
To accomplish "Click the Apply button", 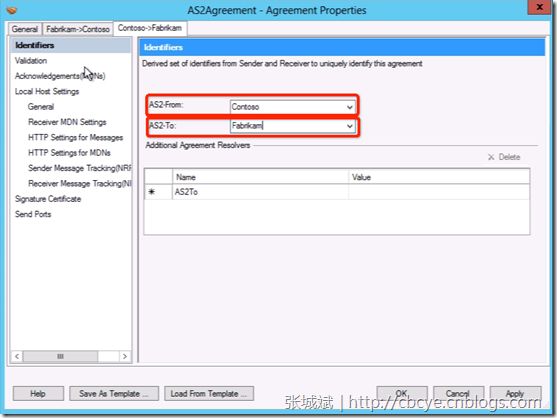I will 515,393.
